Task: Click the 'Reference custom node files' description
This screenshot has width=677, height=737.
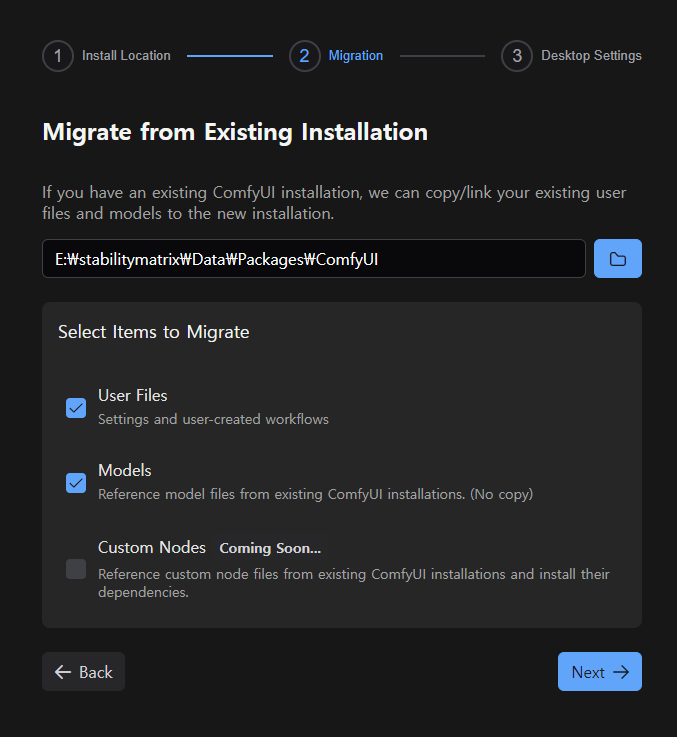Action: pos(354,583)
